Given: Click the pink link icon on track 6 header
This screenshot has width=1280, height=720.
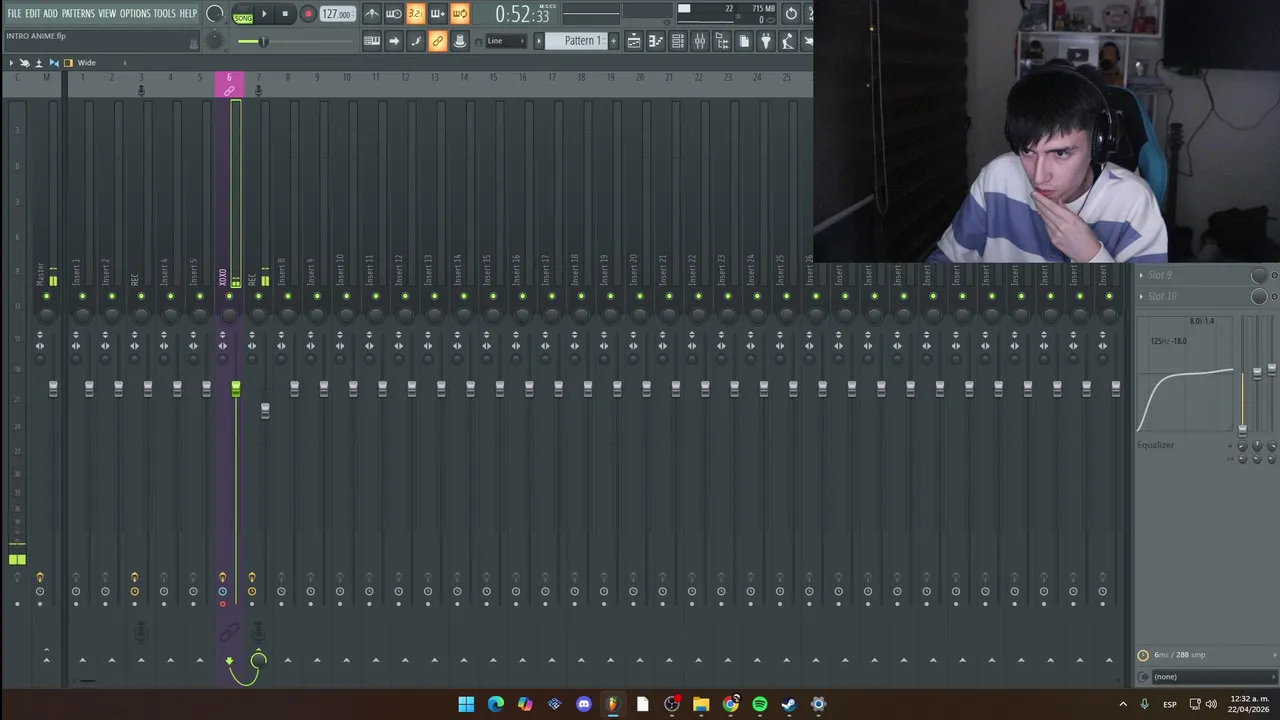Looking at the screenshot, I should 229,91.
